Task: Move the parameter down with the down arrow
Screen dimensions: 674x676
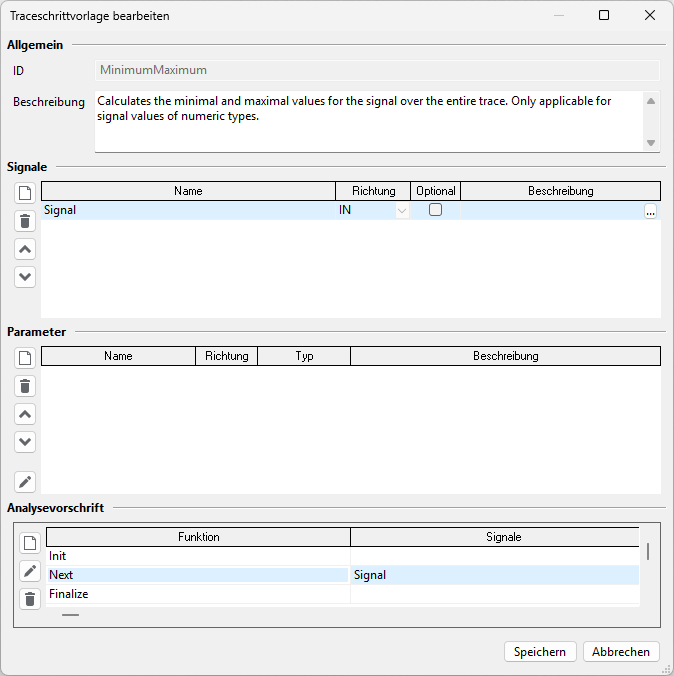Action: click(25, 442)
